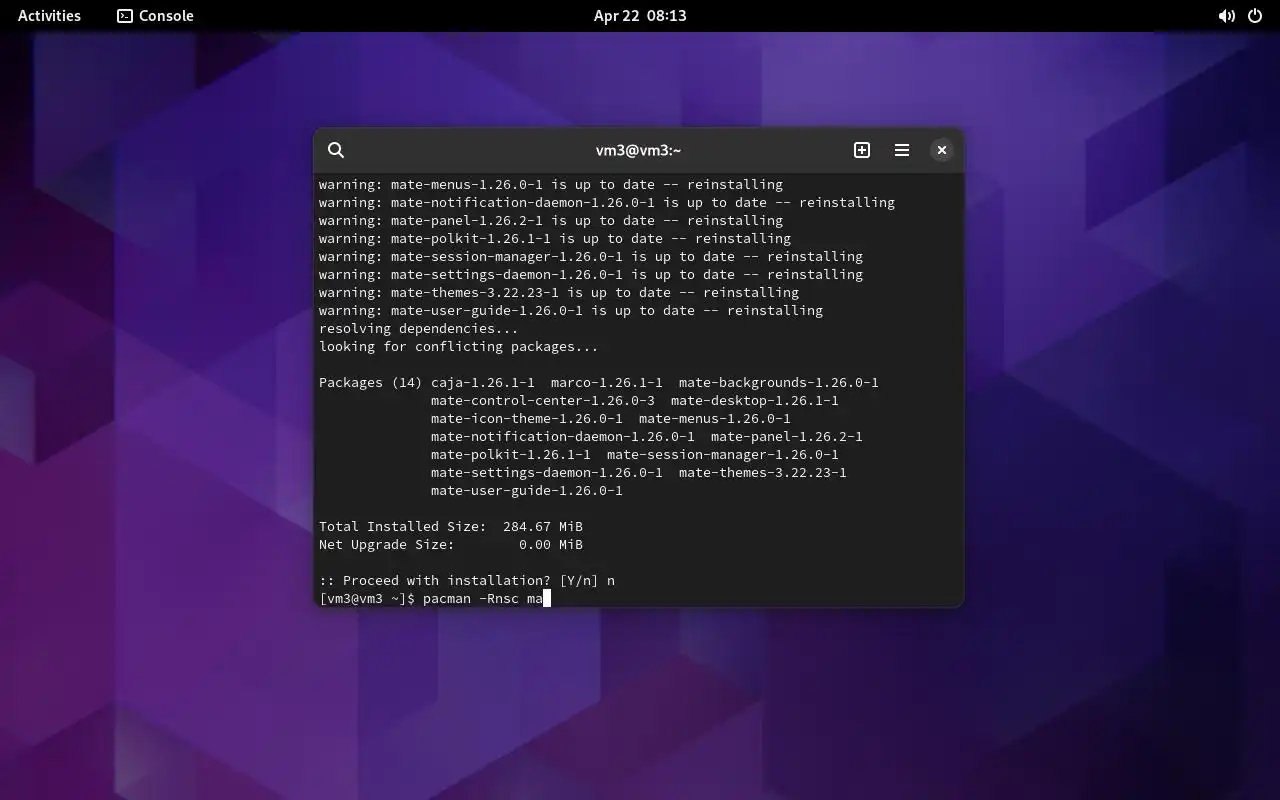Viewport: 1280px width, 800px height.
Task: Click mate-user-guide-1.26.0-1 in package list
Action: (527, 491)
